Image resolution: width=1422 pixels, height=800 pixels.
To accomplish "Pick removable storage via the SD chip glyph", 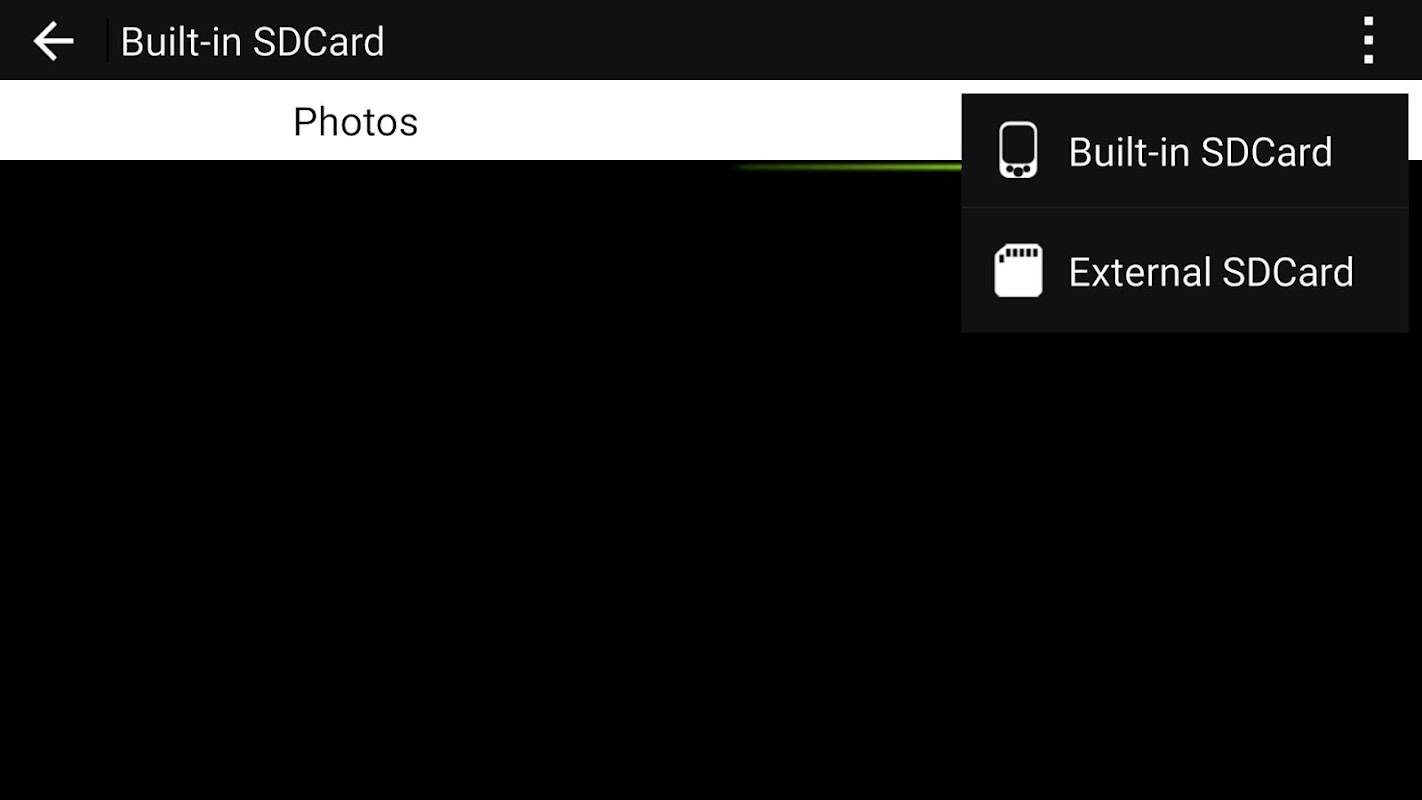I will pos(1018,271).
